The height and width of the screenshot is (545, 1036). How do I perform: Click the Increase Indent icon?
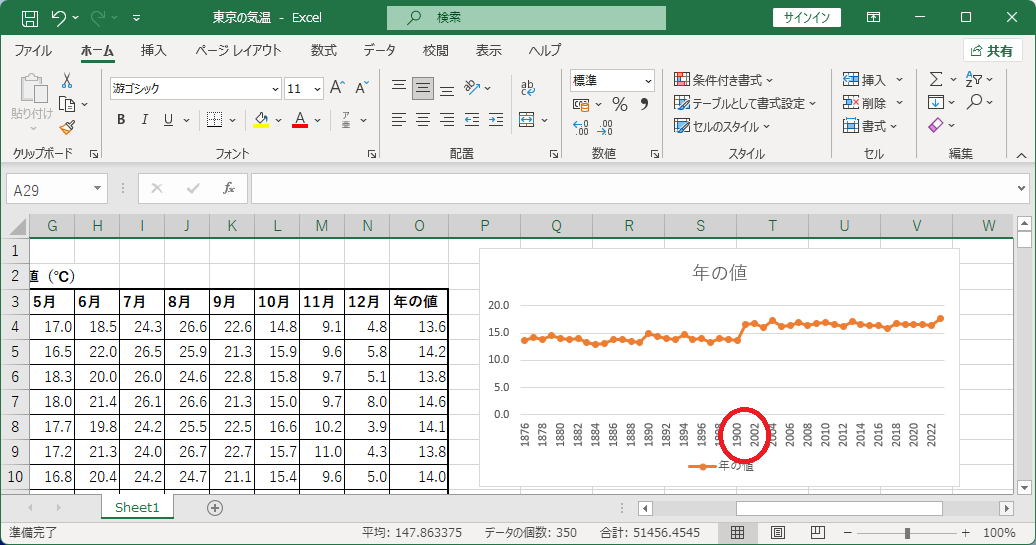[x=496, y=120]
